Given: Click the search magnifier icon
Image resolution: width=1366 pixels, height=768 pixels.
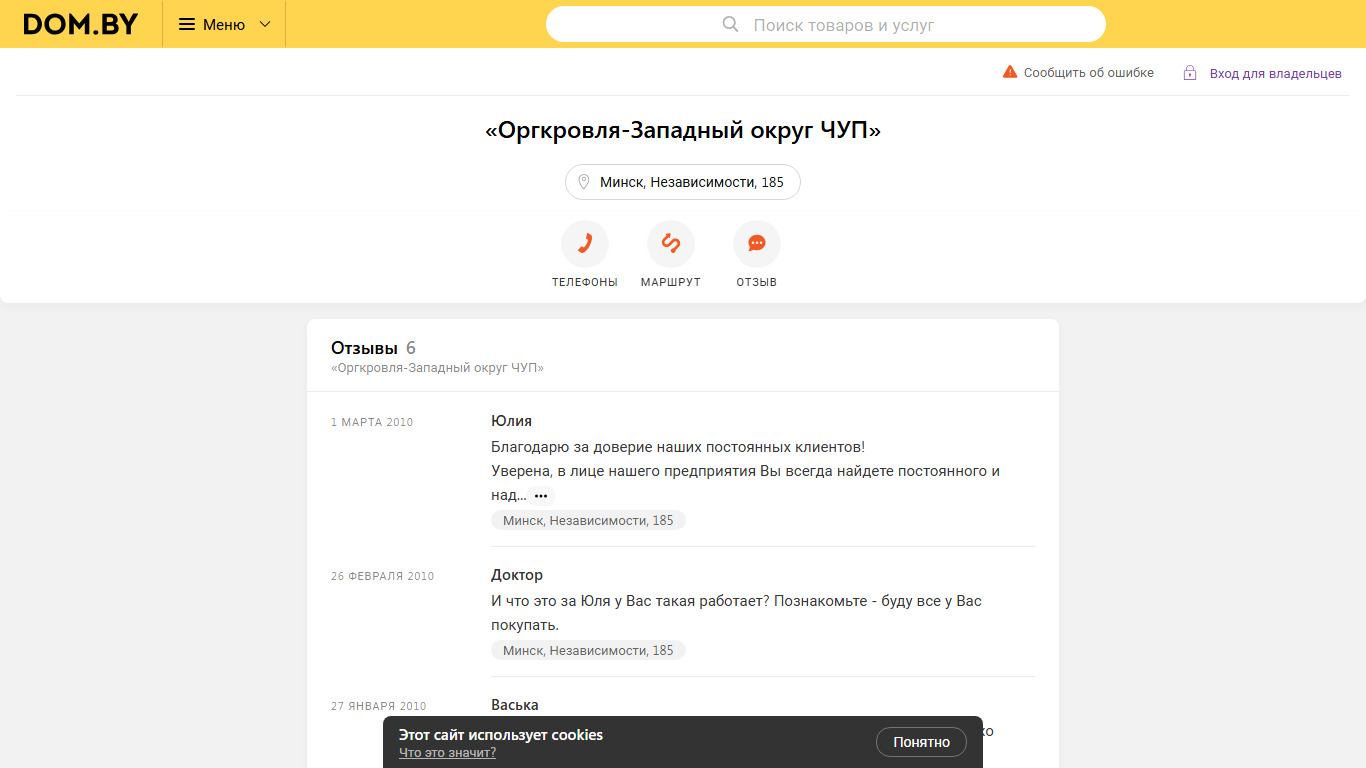Looking at the screenshot, I should (x=731, y=24).
